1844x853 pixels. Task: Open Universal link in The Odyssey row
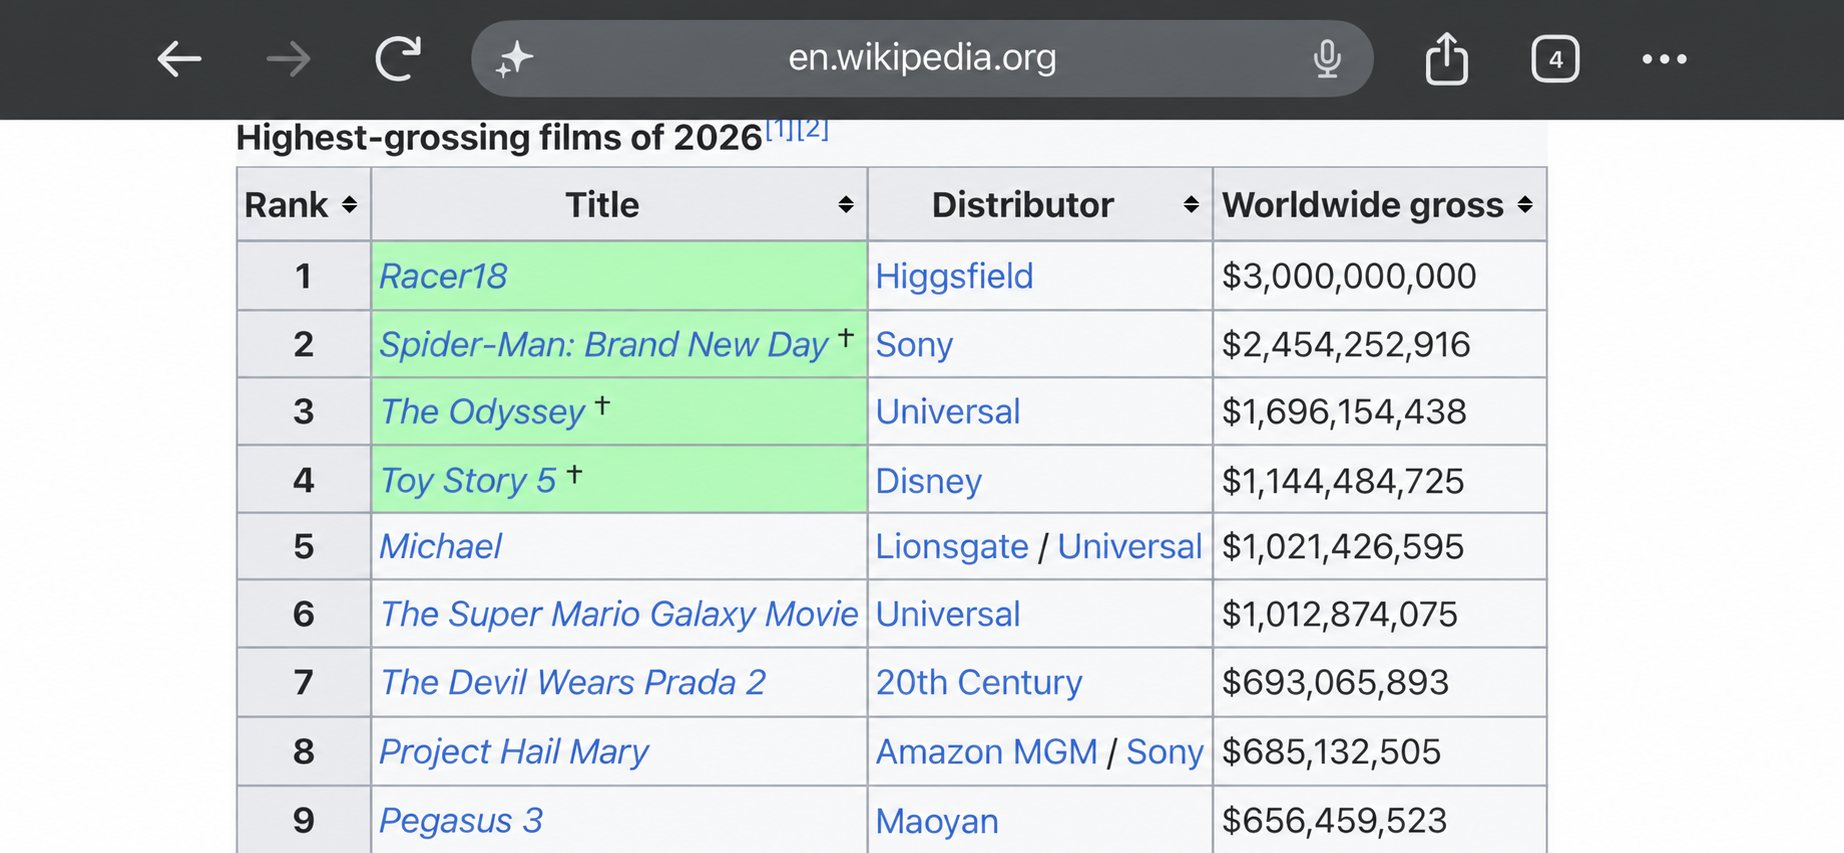[948, 412]
